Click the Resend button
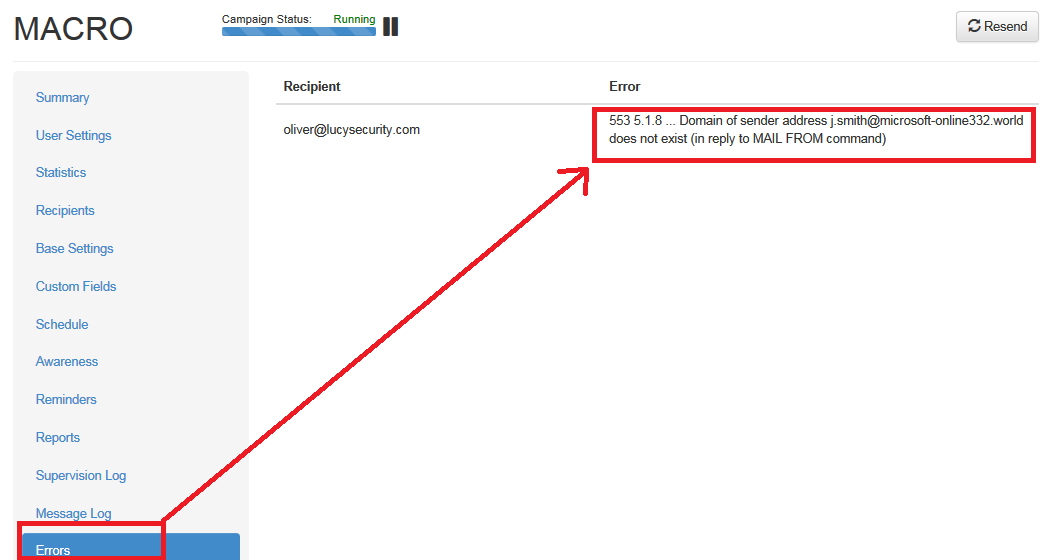 997,26
